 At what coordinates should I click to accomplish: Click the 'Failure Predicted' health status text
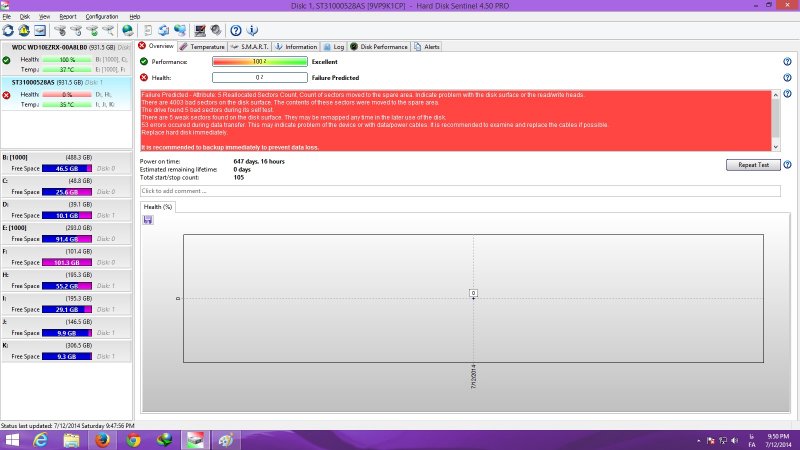[335, 78]
